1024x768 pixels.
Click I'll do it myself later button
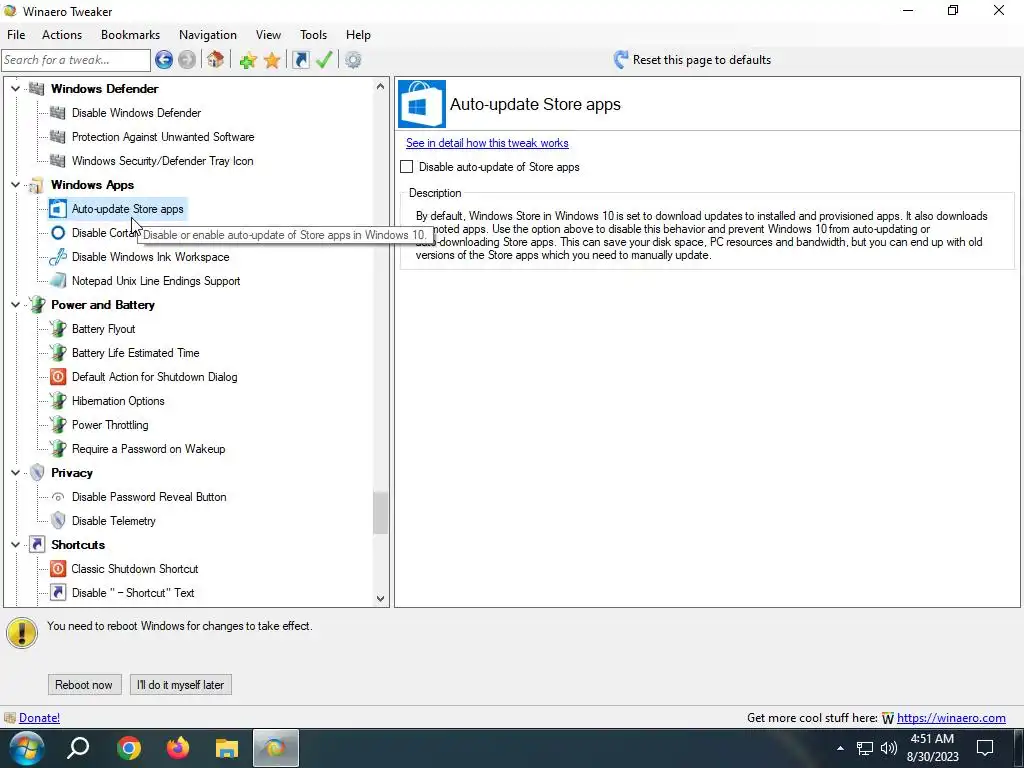tap(181, 684)
